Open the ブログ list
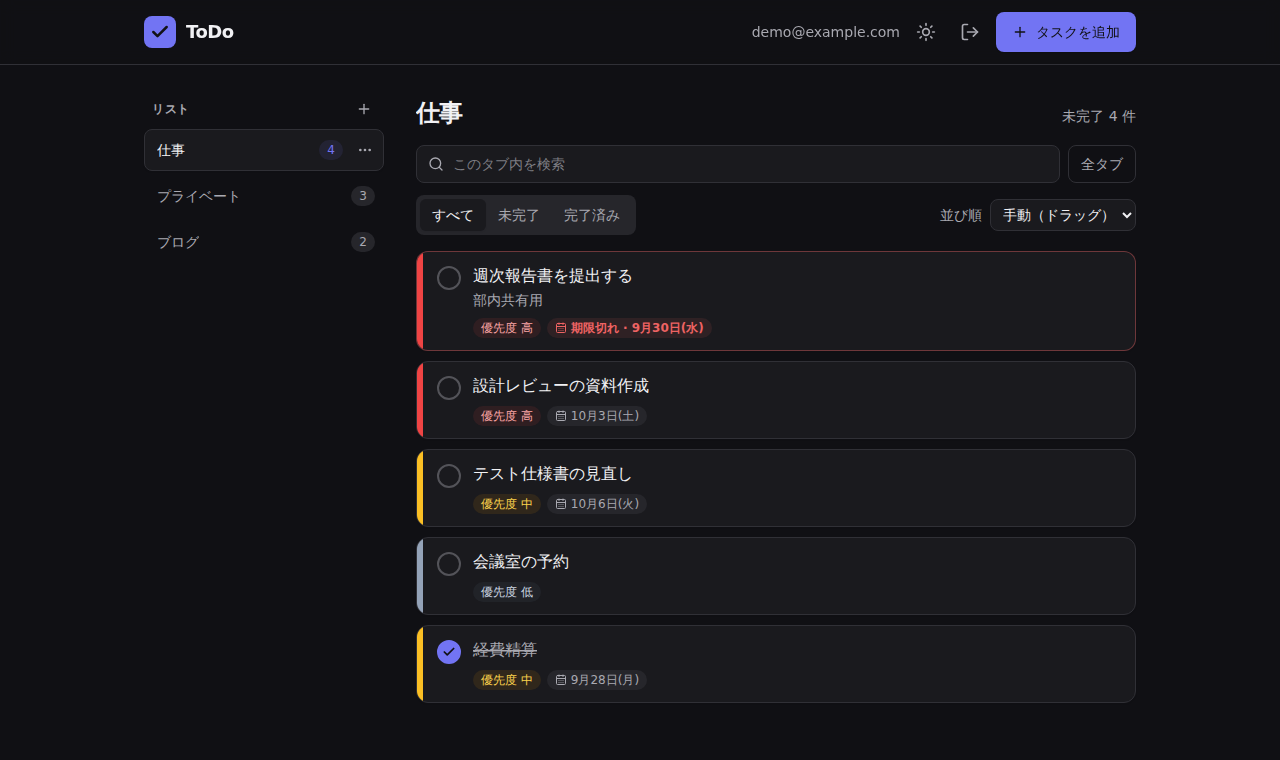This screenshot has width=1280, height=760. click(264, 242)
